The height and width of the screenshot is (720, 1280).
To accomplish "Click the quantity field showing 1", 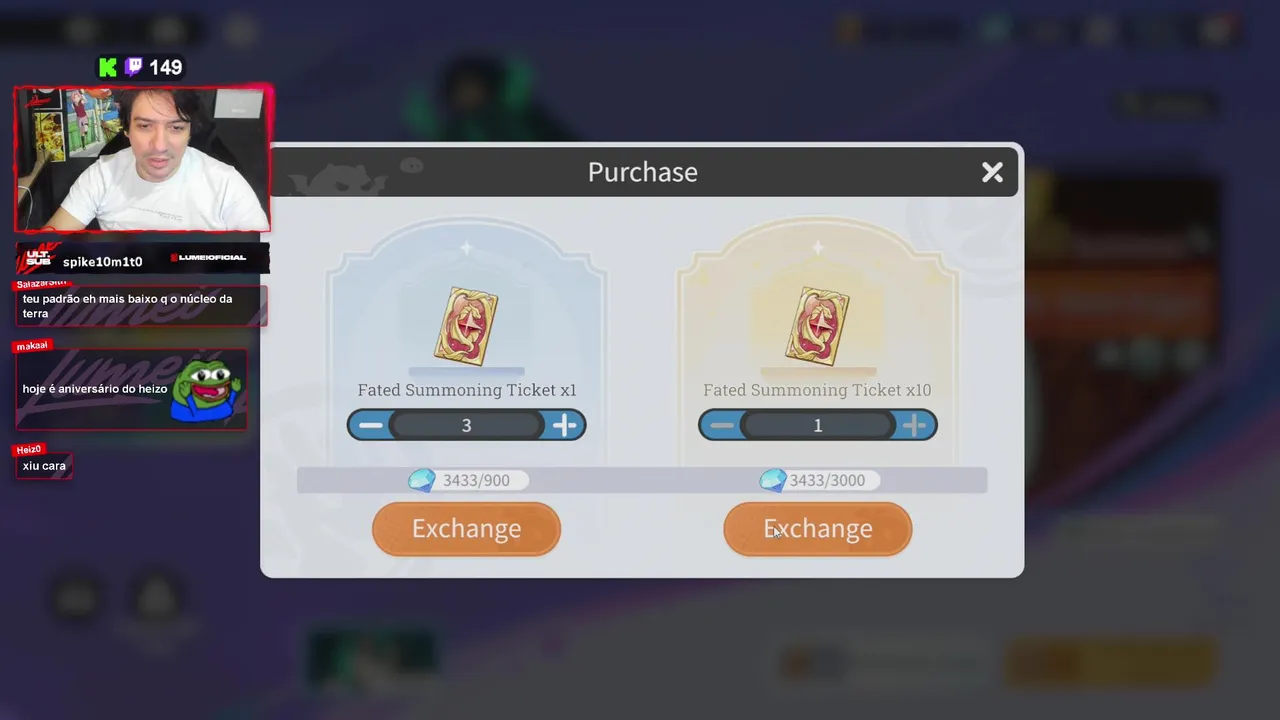I will point(818,425).
